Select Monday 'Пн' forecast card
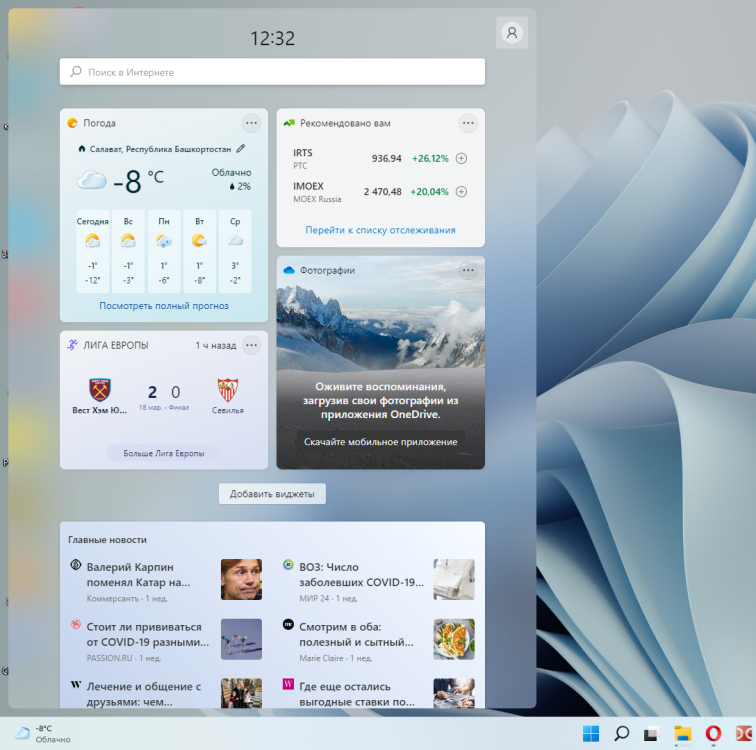756x750 pixels. click(164, 251)
